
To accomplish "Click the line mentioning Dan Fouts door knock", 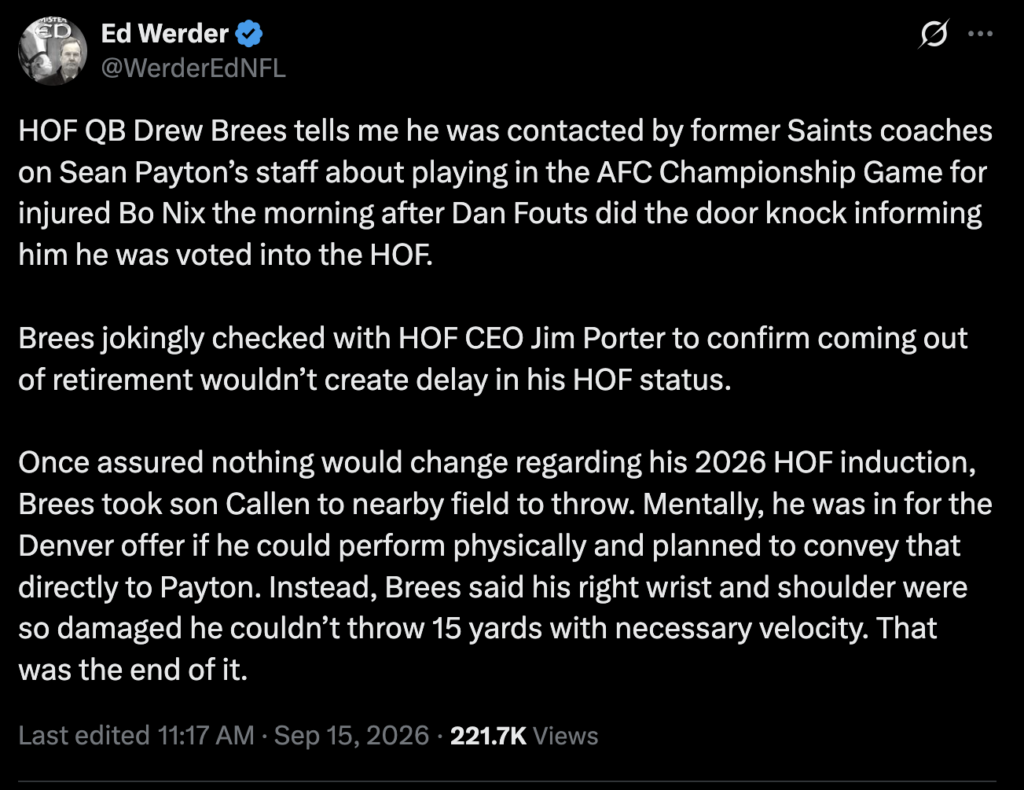I will [500, 213].
